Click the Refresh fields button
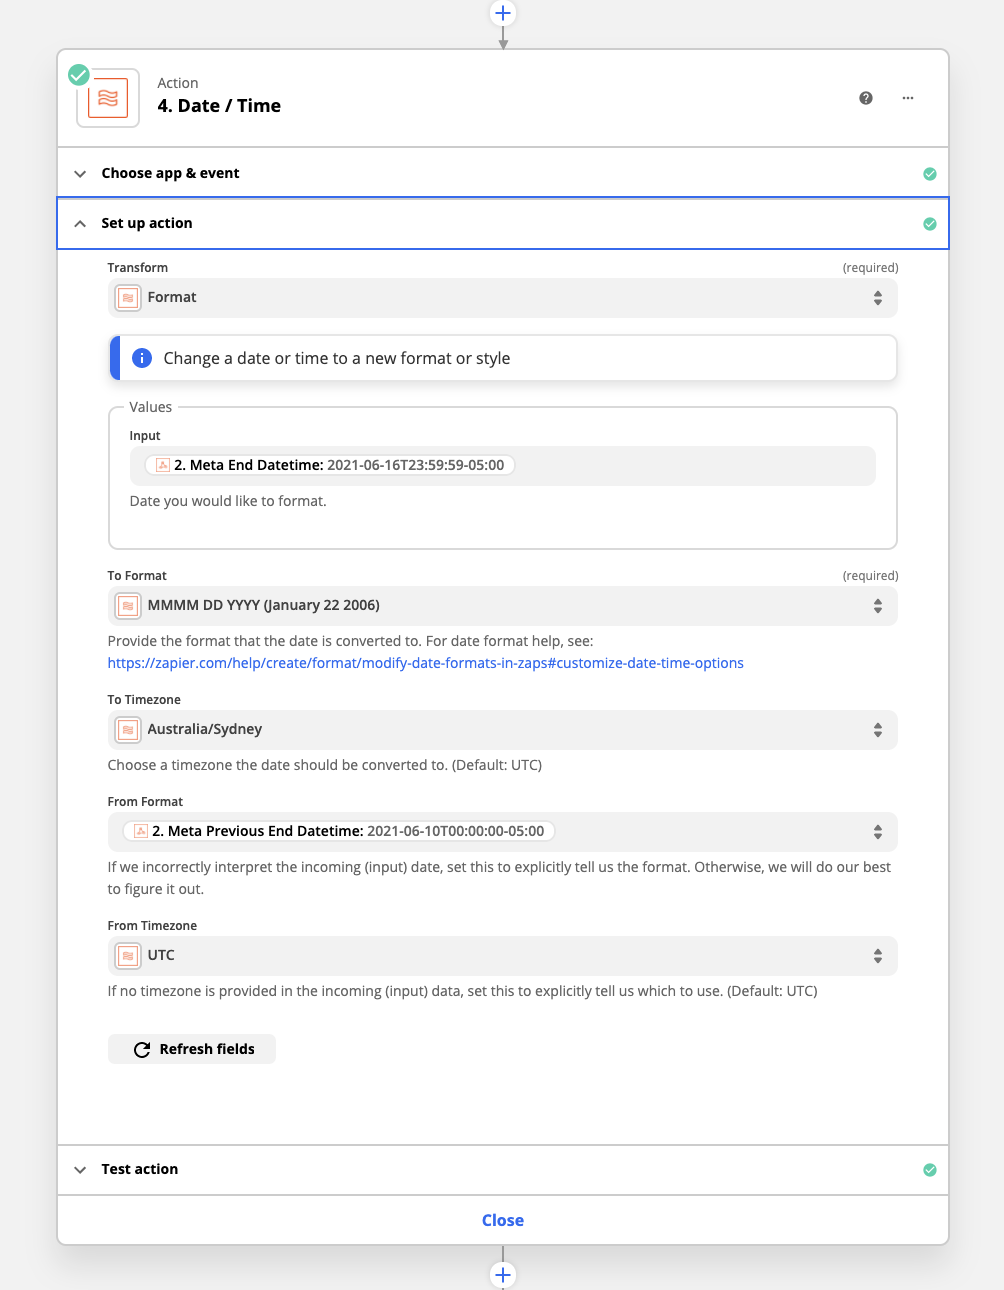1004x1290 pixels. (192, 1049)
